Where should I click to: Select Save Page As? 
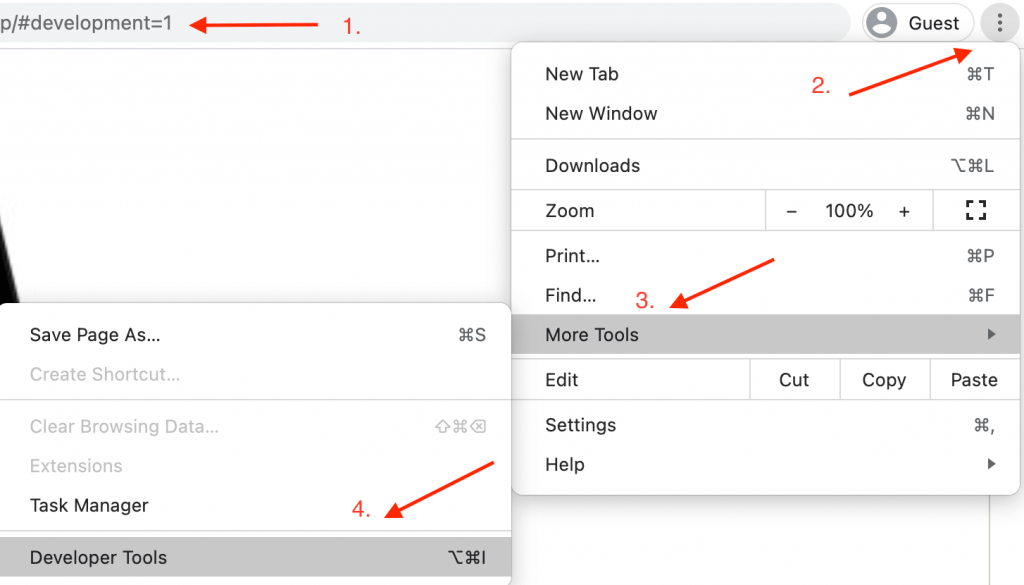click(95, 334)
